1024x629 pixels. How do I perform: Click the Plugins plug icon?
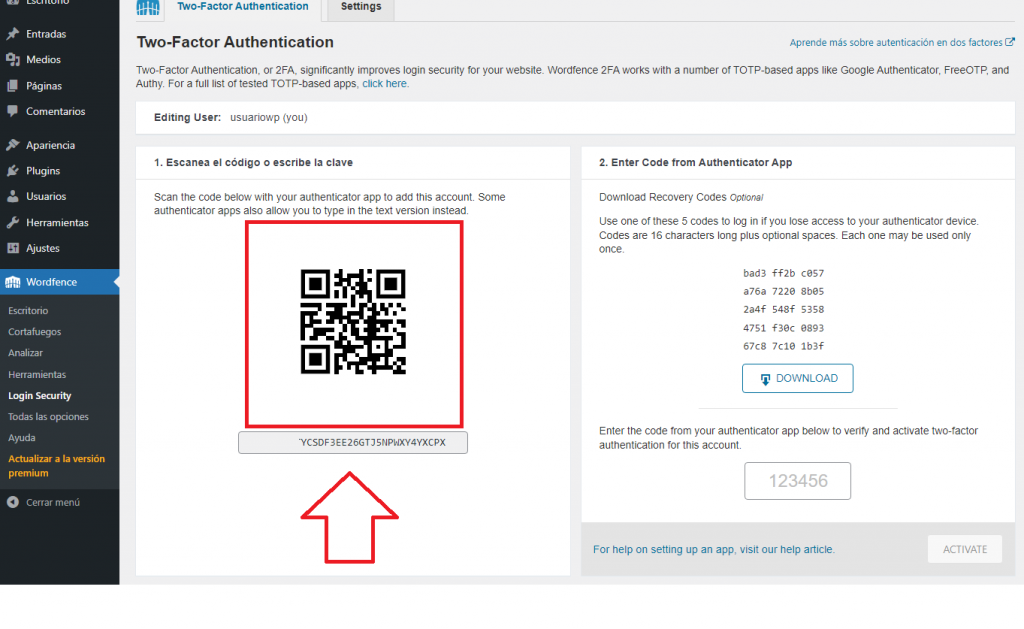point(12,170)
